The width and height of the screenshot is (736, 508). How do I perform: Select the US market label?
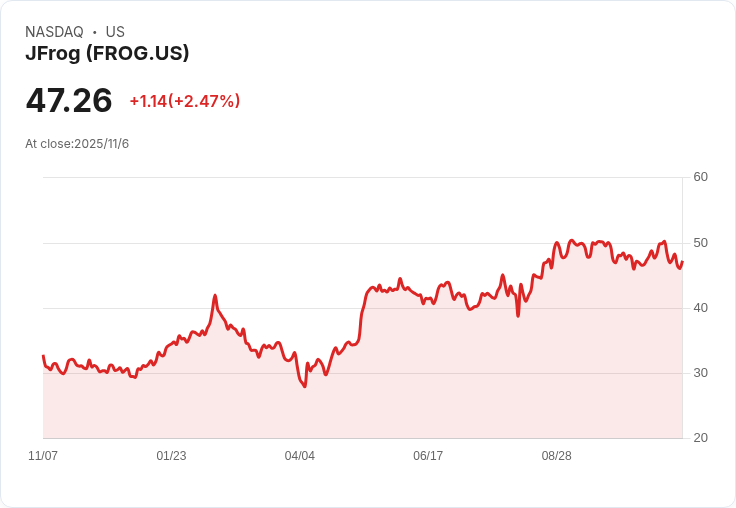[x=115, y=32]
